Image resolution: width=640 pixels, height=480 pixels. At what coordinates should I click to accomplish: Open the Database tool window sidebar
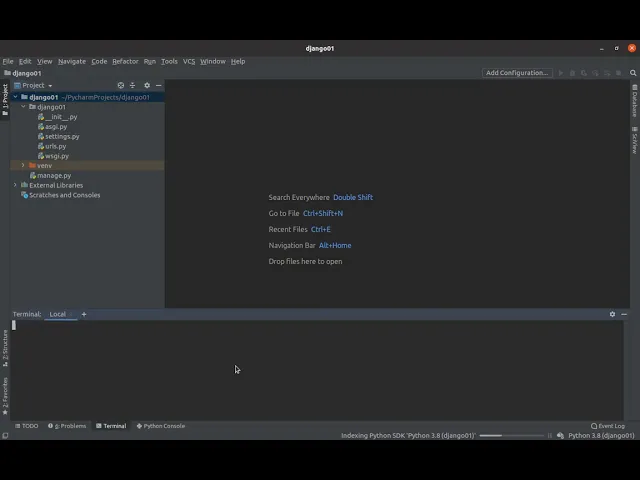[635, 101]
